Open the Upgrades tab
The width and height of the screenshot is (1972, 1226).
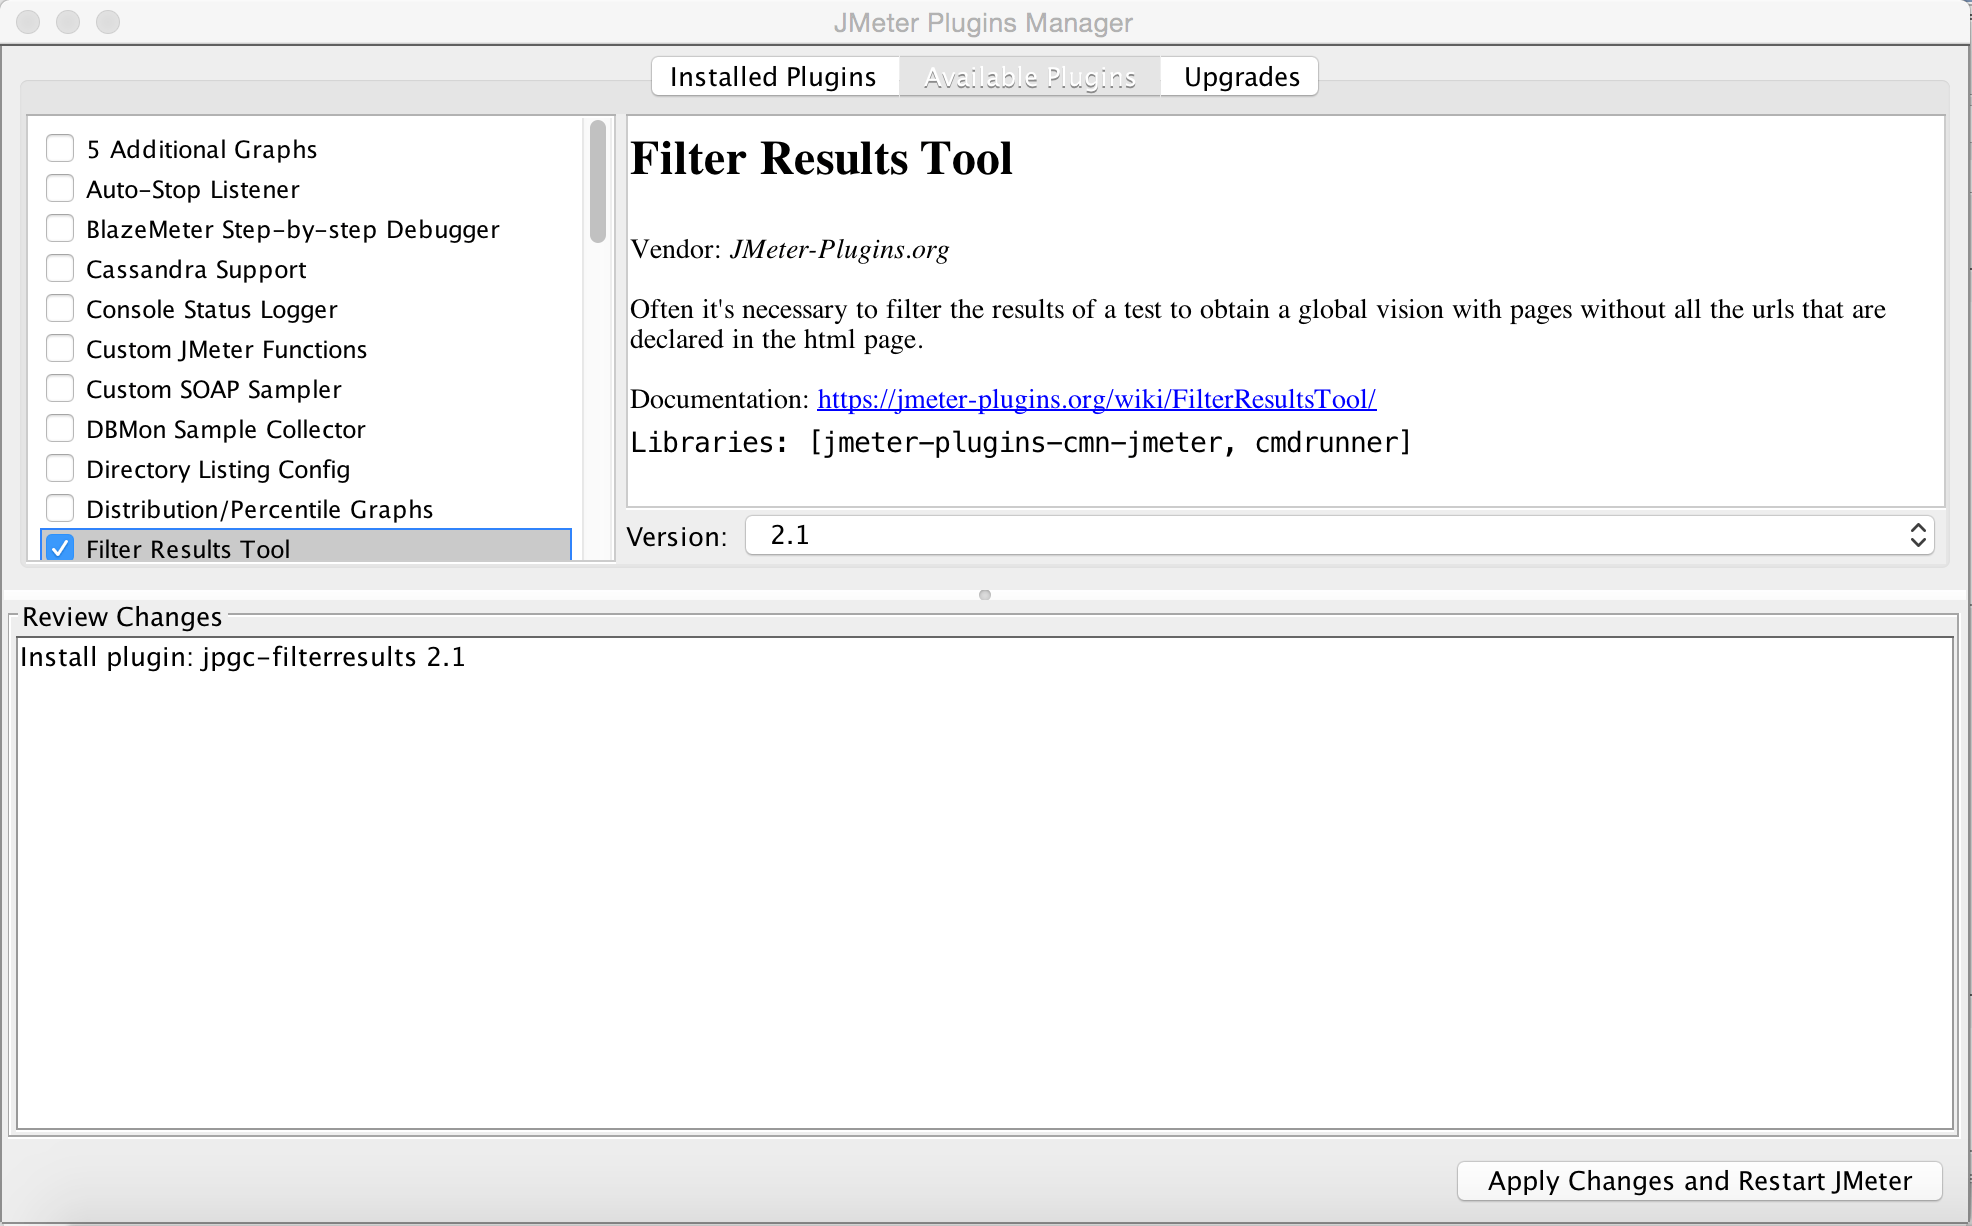point(1241,77)
